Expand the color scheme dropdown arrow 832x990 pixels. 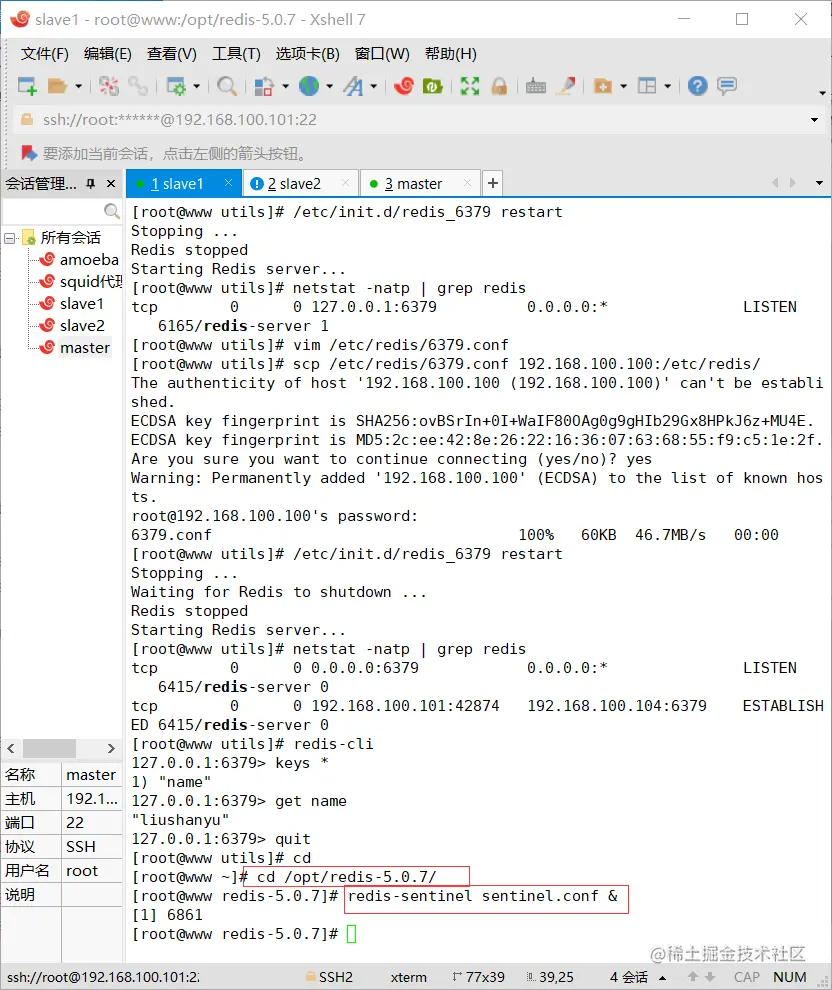click(x=285, y=86)
